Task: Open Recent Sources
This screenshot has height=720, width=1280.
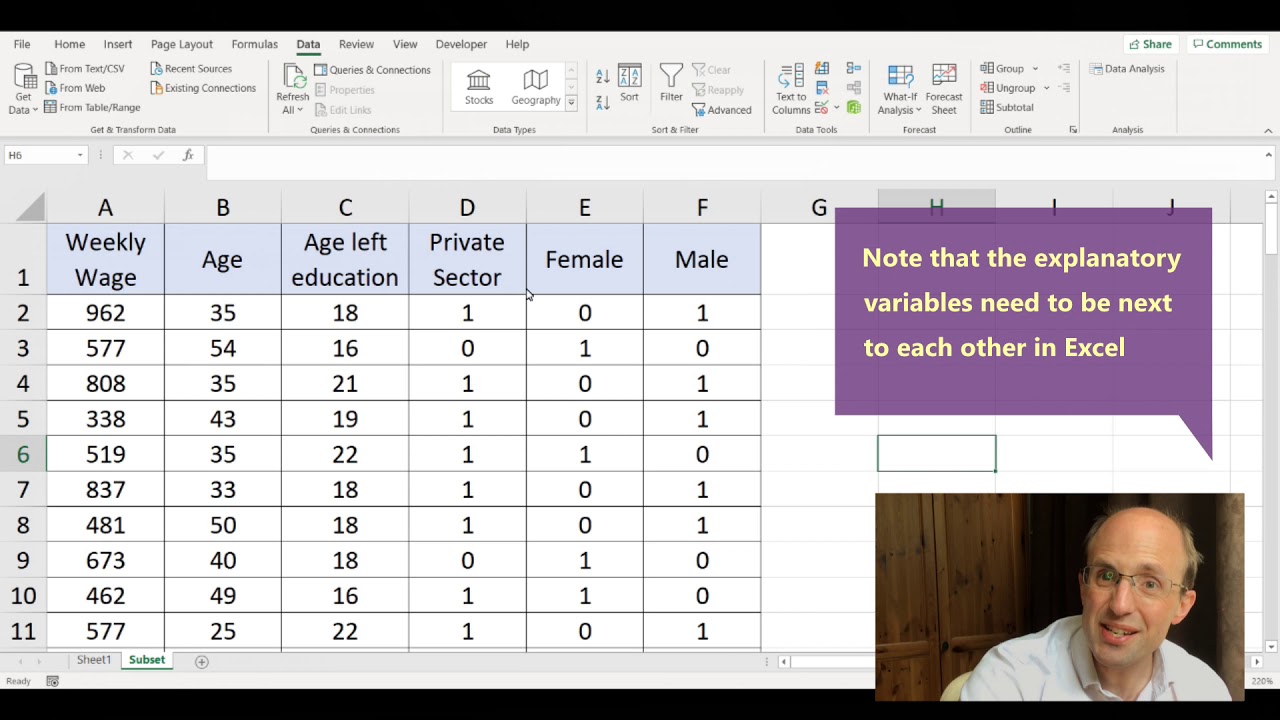Action: (x=190, y=69)
